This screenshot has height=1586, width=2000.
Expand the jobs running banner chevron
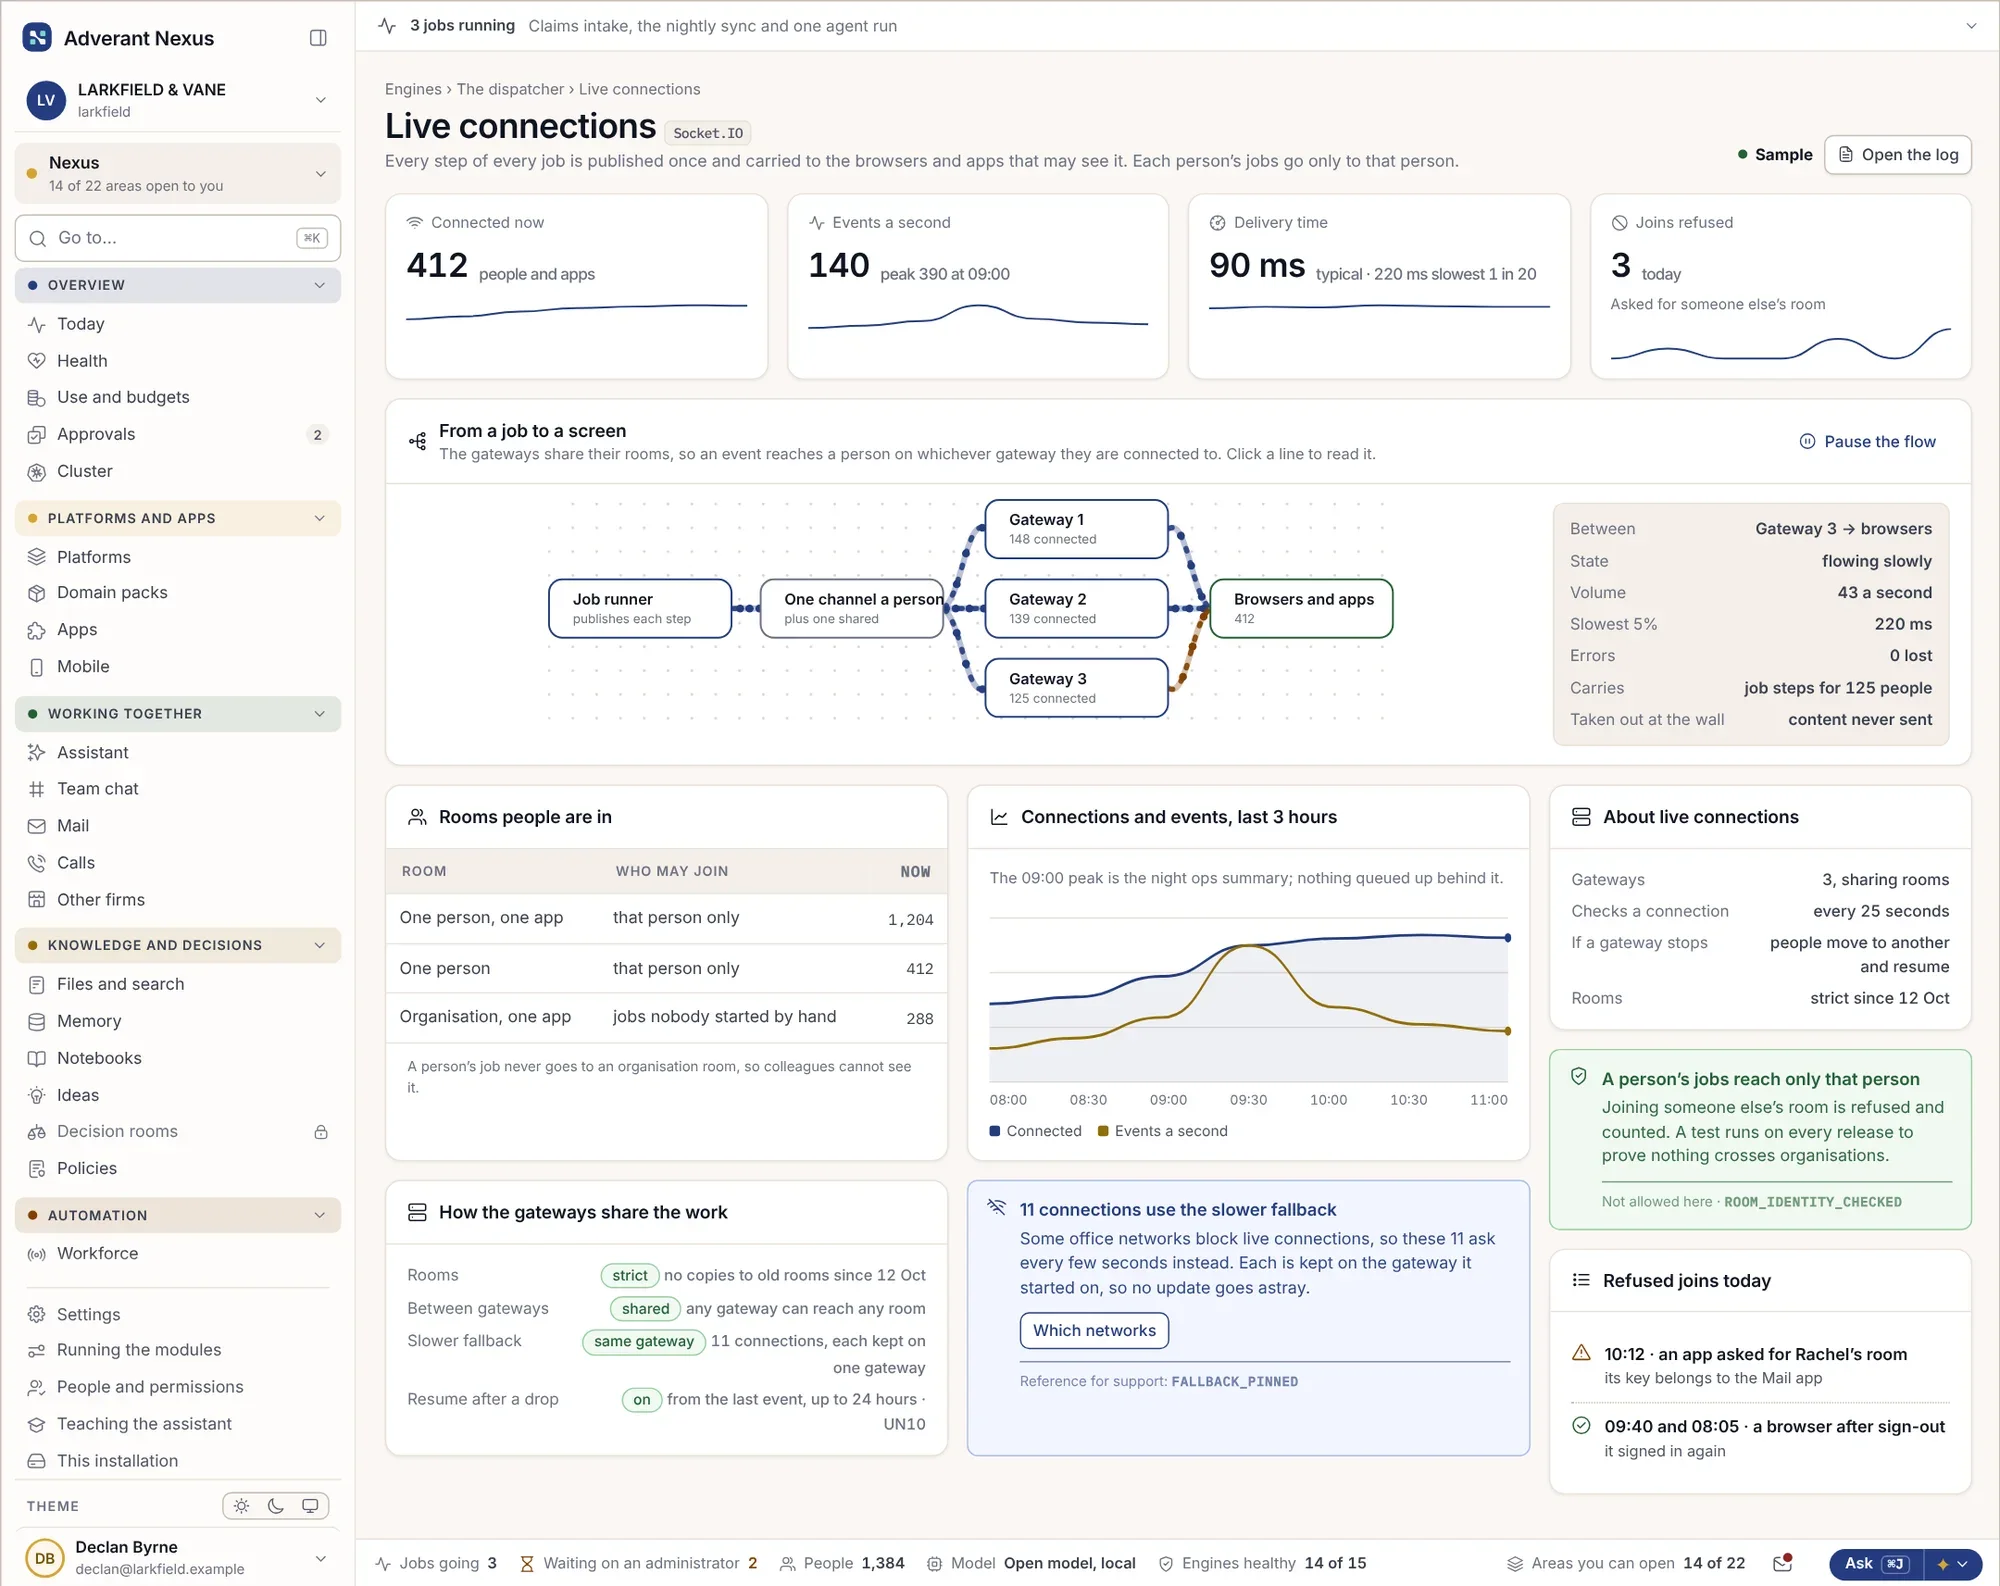1971,26
